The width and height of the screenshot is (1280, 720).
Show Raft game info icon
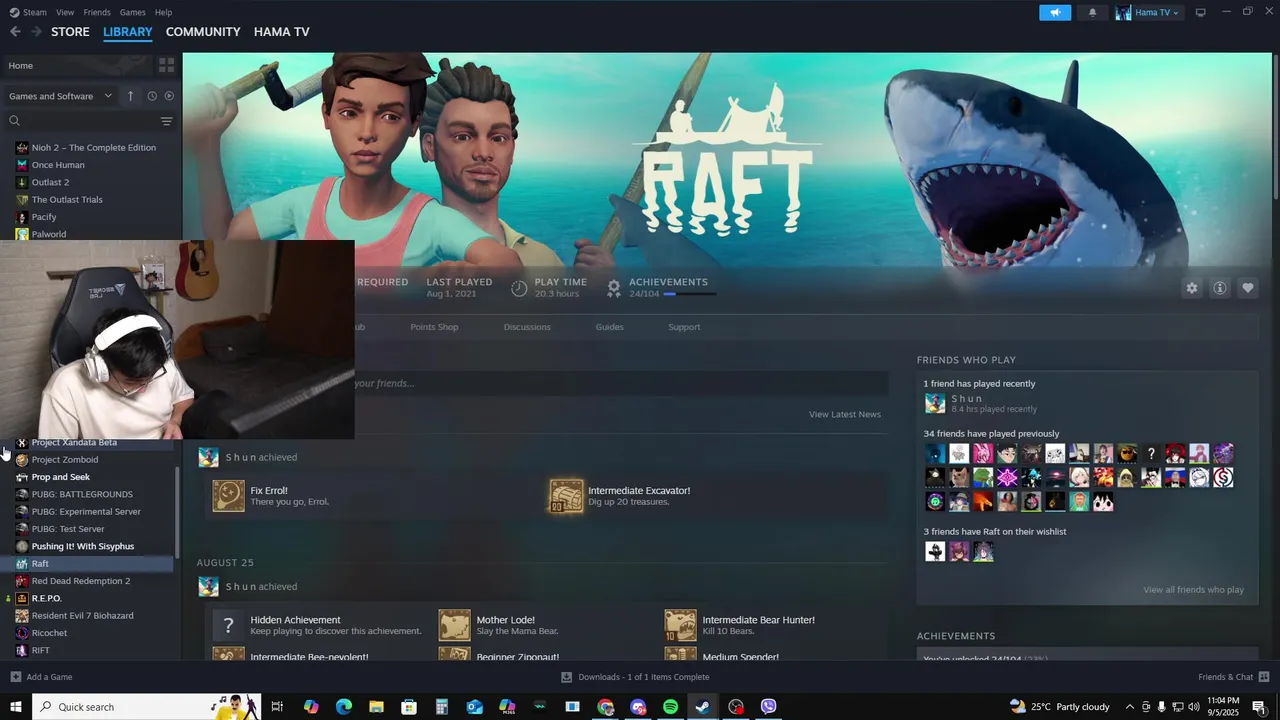click(x=1220, y=288)
